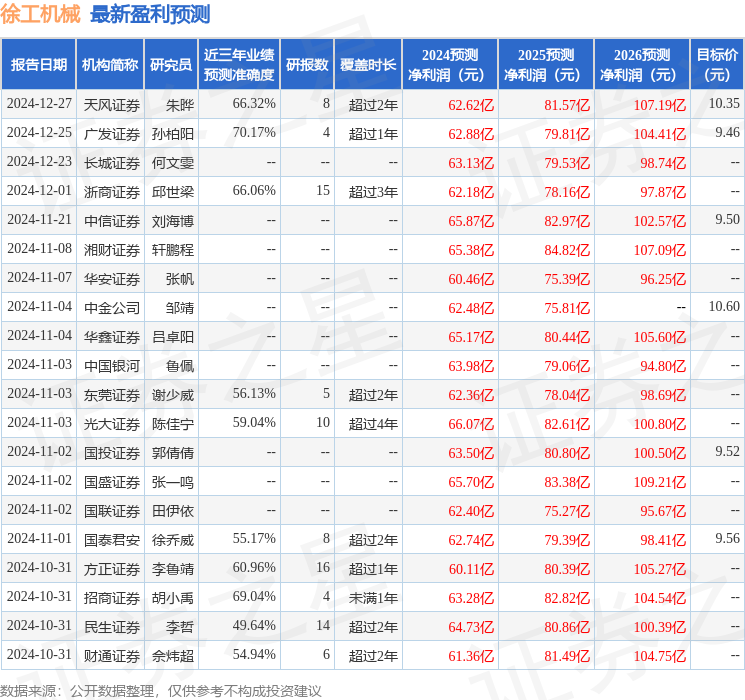Viewport: 745px width, 700px height.
Task: Open the 天风证券 institution entry
Action: pyautogui.click(x=112, y=104)
